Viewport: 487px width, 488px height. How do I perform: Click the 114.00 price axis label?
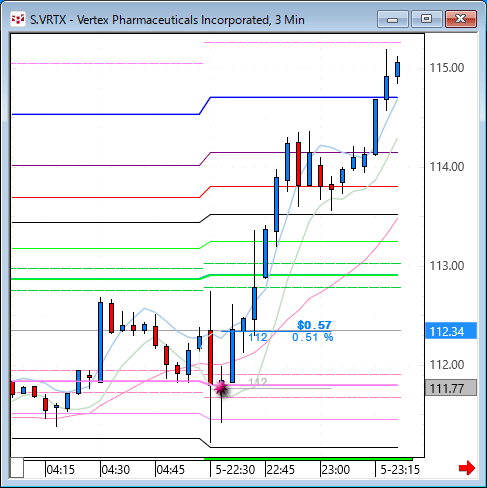447,167
